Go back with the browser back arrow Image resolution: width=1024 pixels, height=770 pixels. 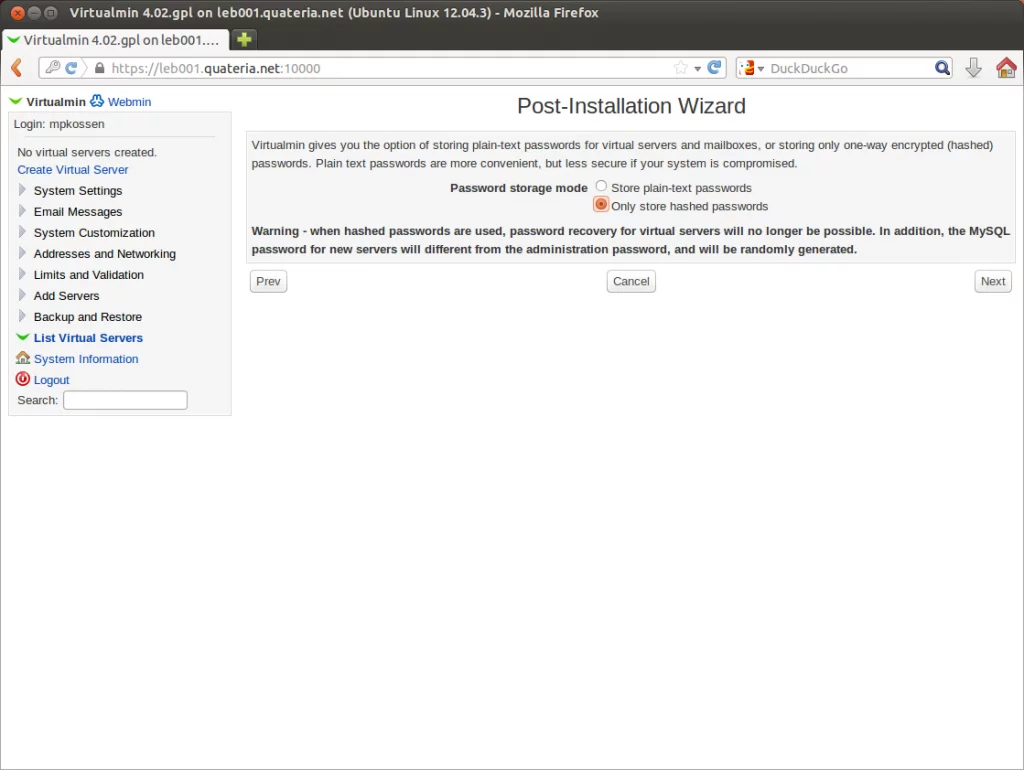coord(17,67)
